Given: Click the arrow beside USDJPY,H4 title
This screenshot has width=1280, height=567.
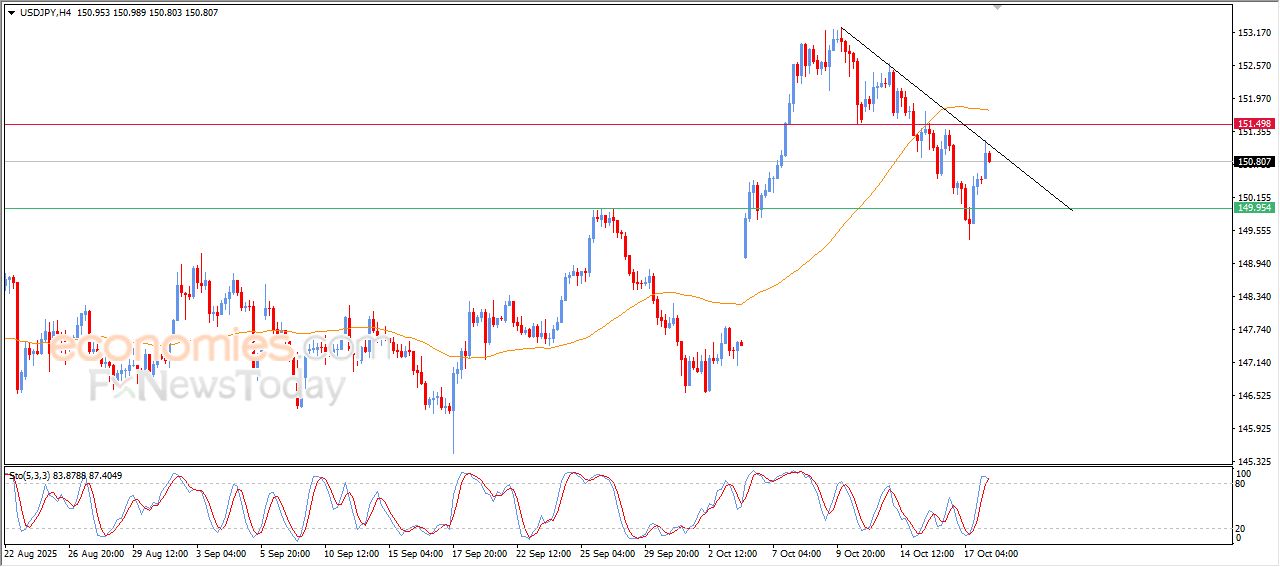Looking at the screenshot, I should pyautogui.click(x=12, y=12).
